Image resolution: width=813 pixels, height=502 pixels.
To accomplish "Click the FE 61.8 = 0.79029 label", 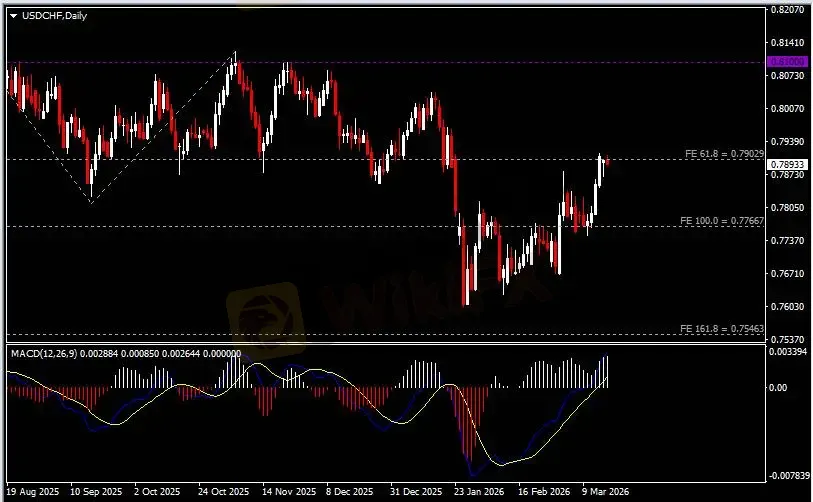I will coord(724,153).
